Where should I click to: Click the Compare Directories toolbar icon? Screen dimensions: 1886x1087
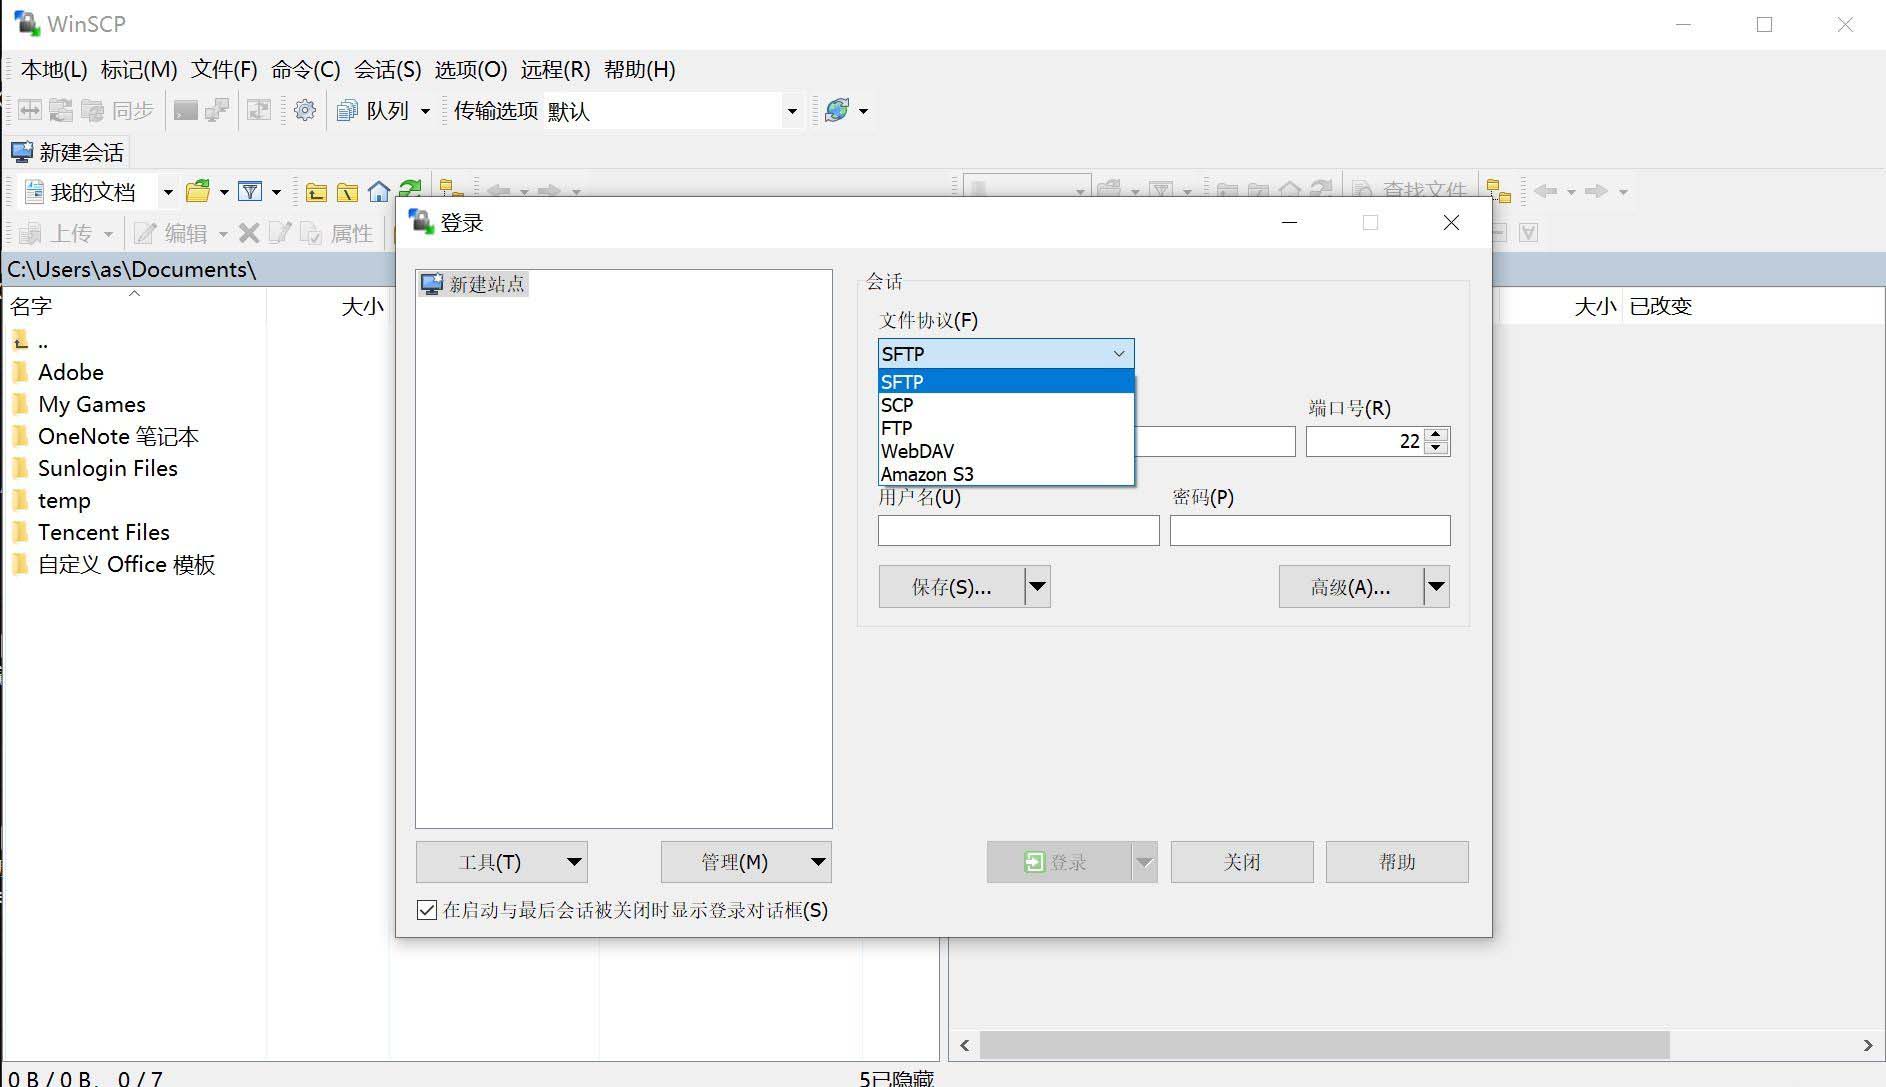pos(30,110)
